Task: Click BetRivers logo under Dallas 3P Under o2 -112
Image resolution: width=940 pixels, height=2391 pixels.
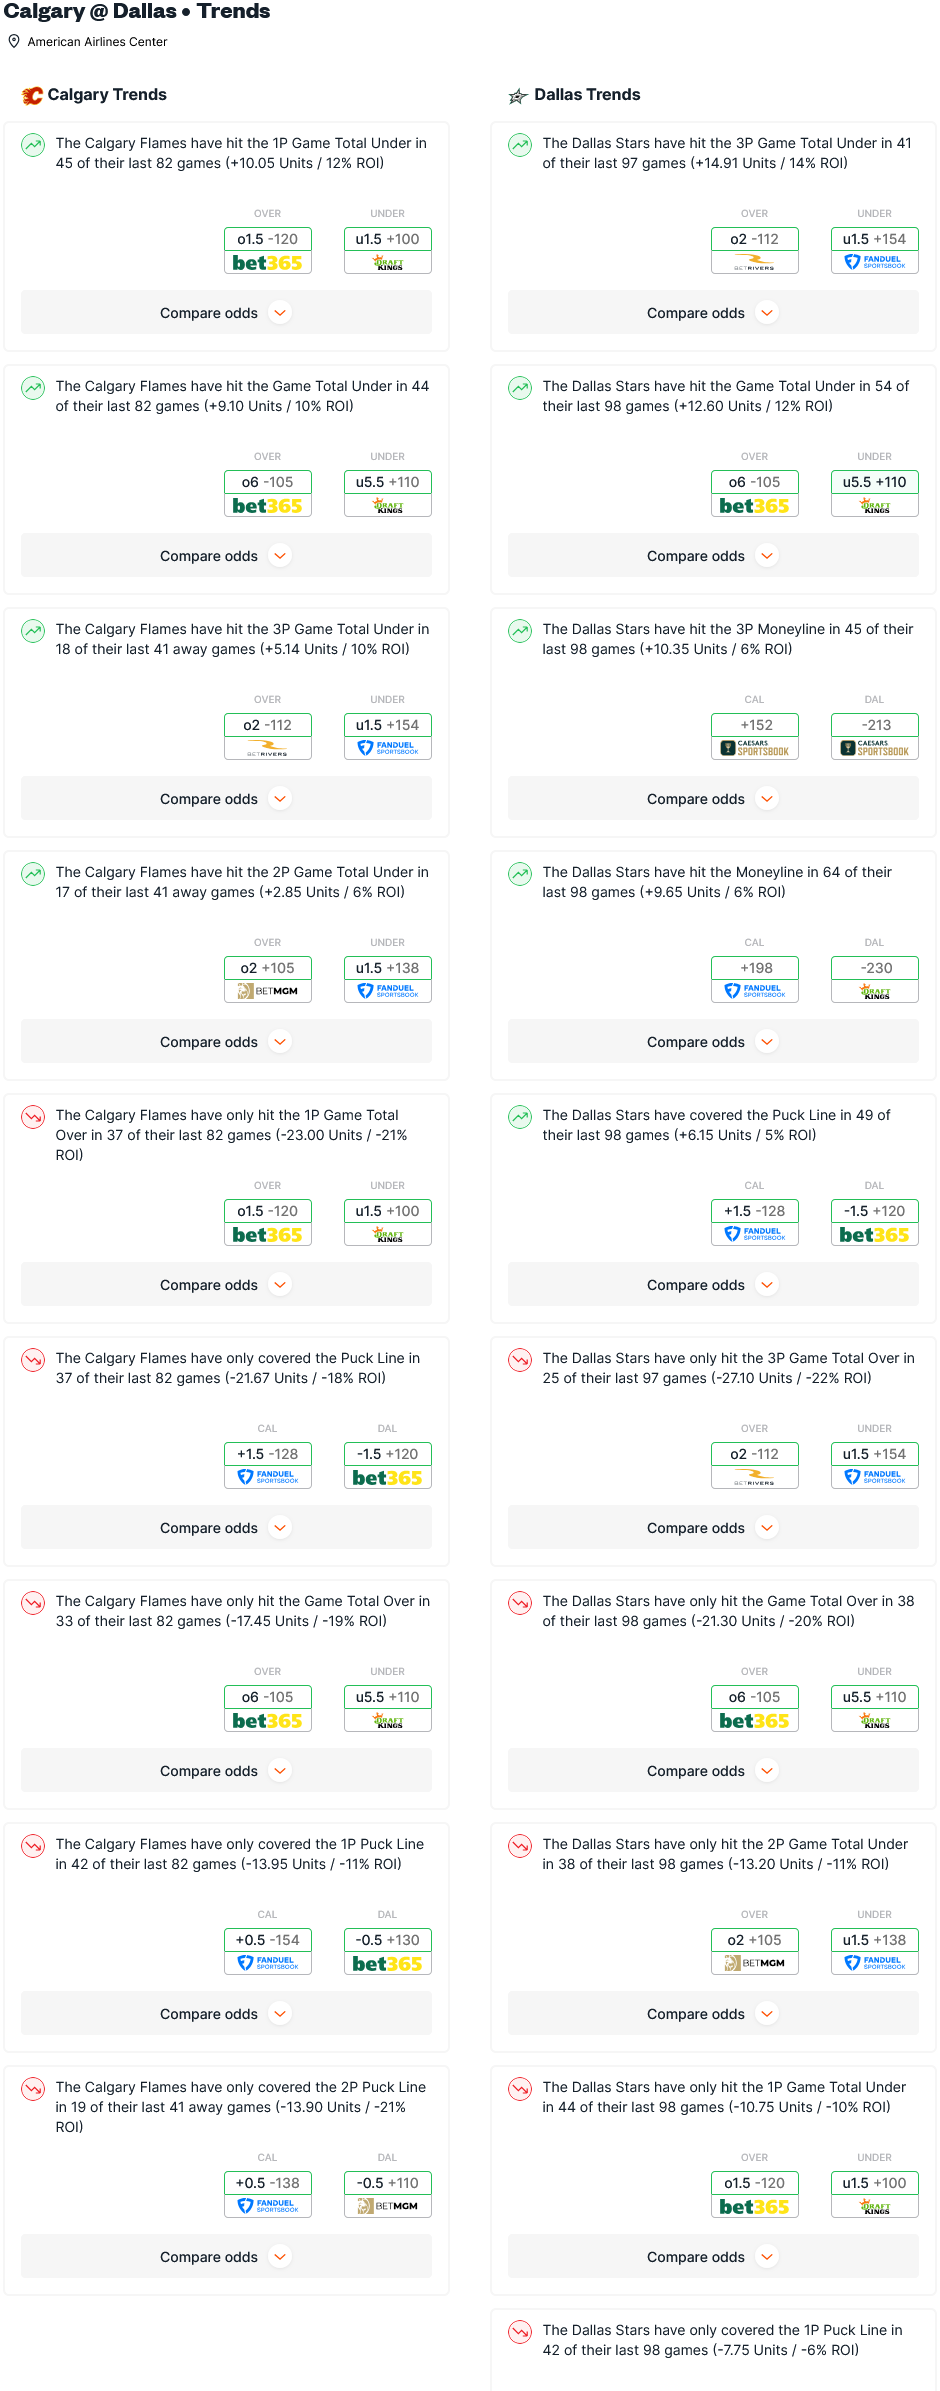Action: click(755, 262)
